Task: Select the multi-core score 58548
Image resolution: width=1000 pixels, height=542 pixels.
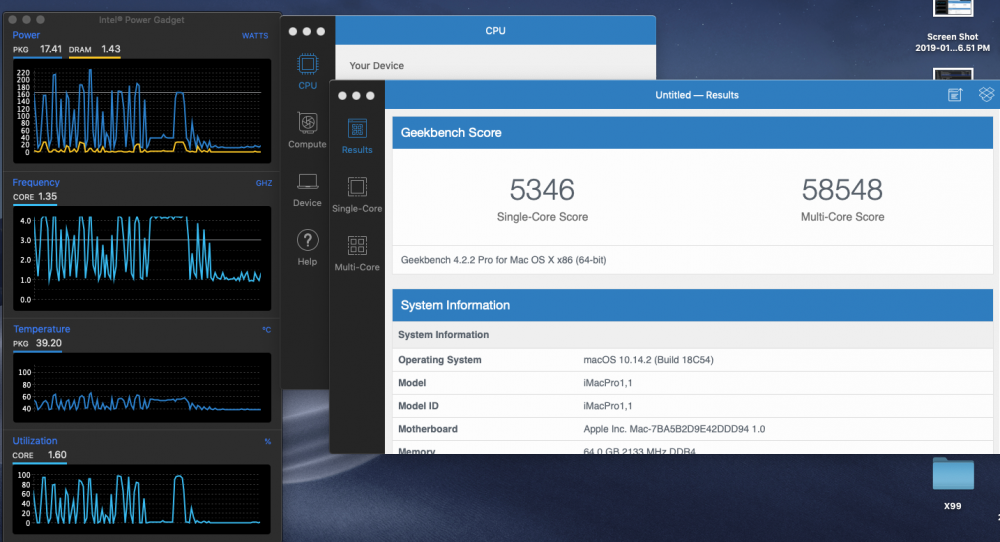Action: (842, 189)
